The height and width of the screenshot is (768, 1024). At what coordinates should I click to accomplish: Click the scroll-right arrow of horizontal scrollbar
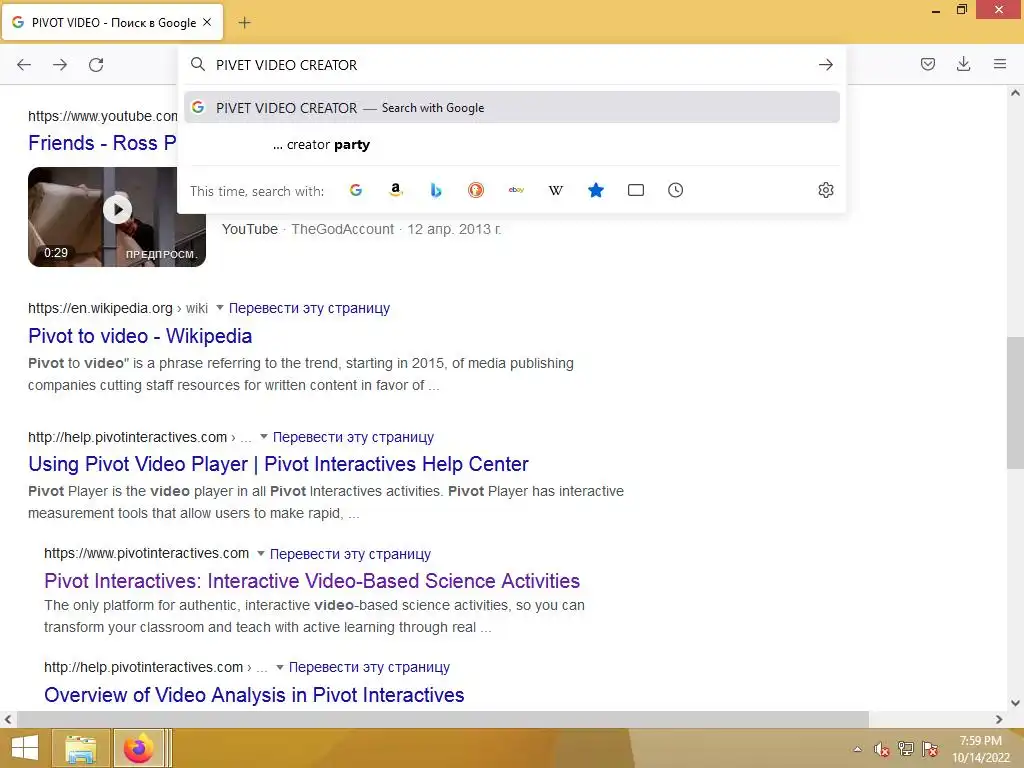point(999,719)
